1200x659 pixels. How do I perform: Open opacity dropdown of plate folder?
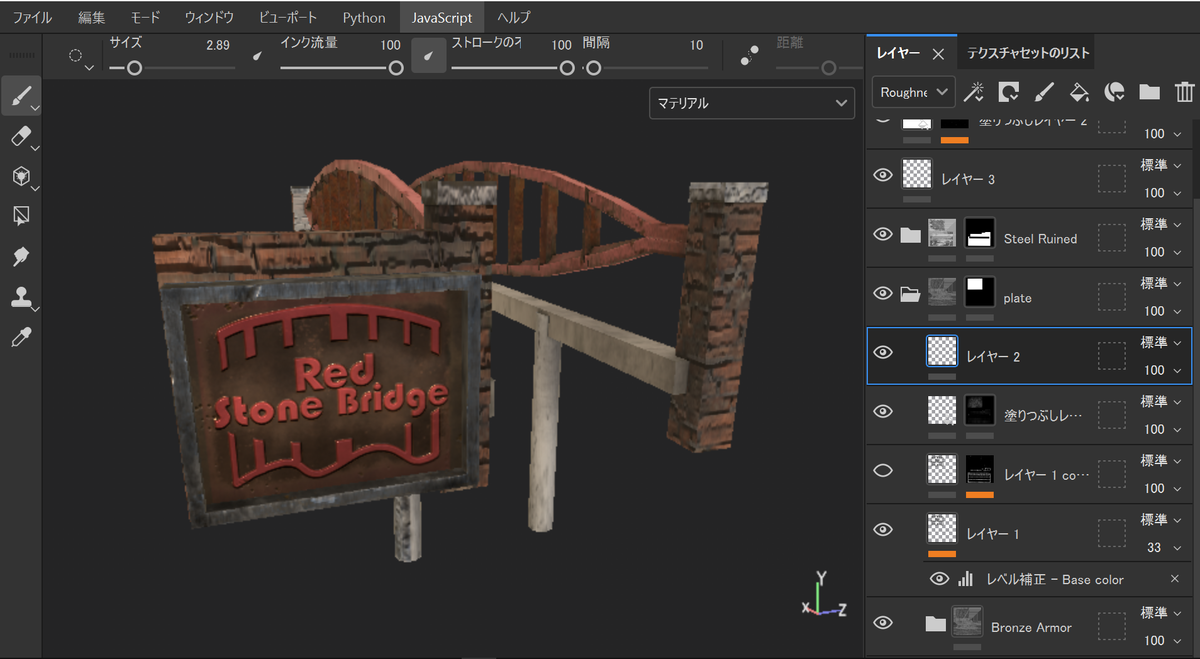point(1164,311)
